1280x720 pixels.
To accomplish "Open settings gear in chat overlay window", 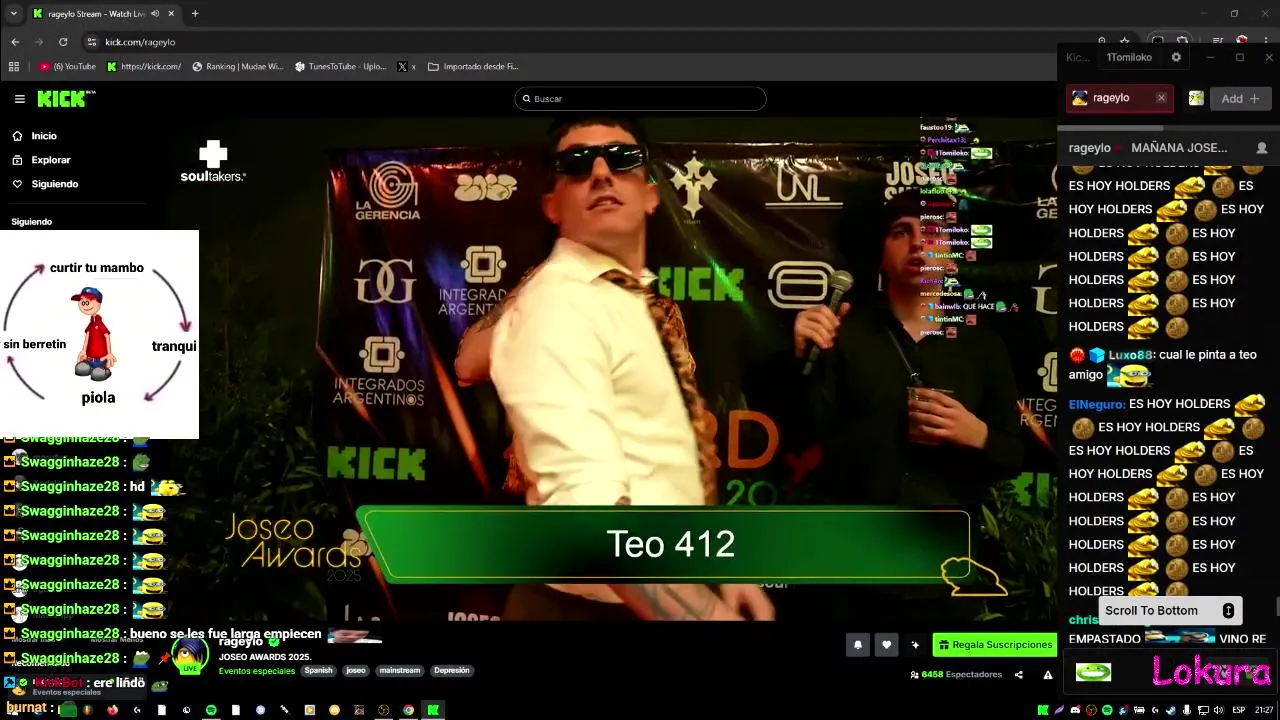I will [x=1176, y=57].
